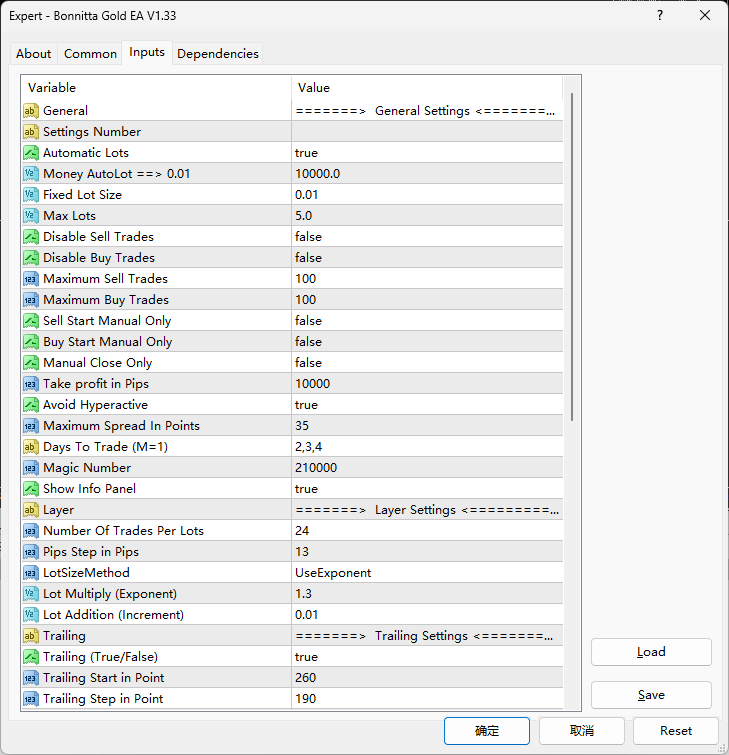The width and height of the screenshot is (729, 755).
Task: Click the string icon beside Settings Number
Action: pos(31,132)
